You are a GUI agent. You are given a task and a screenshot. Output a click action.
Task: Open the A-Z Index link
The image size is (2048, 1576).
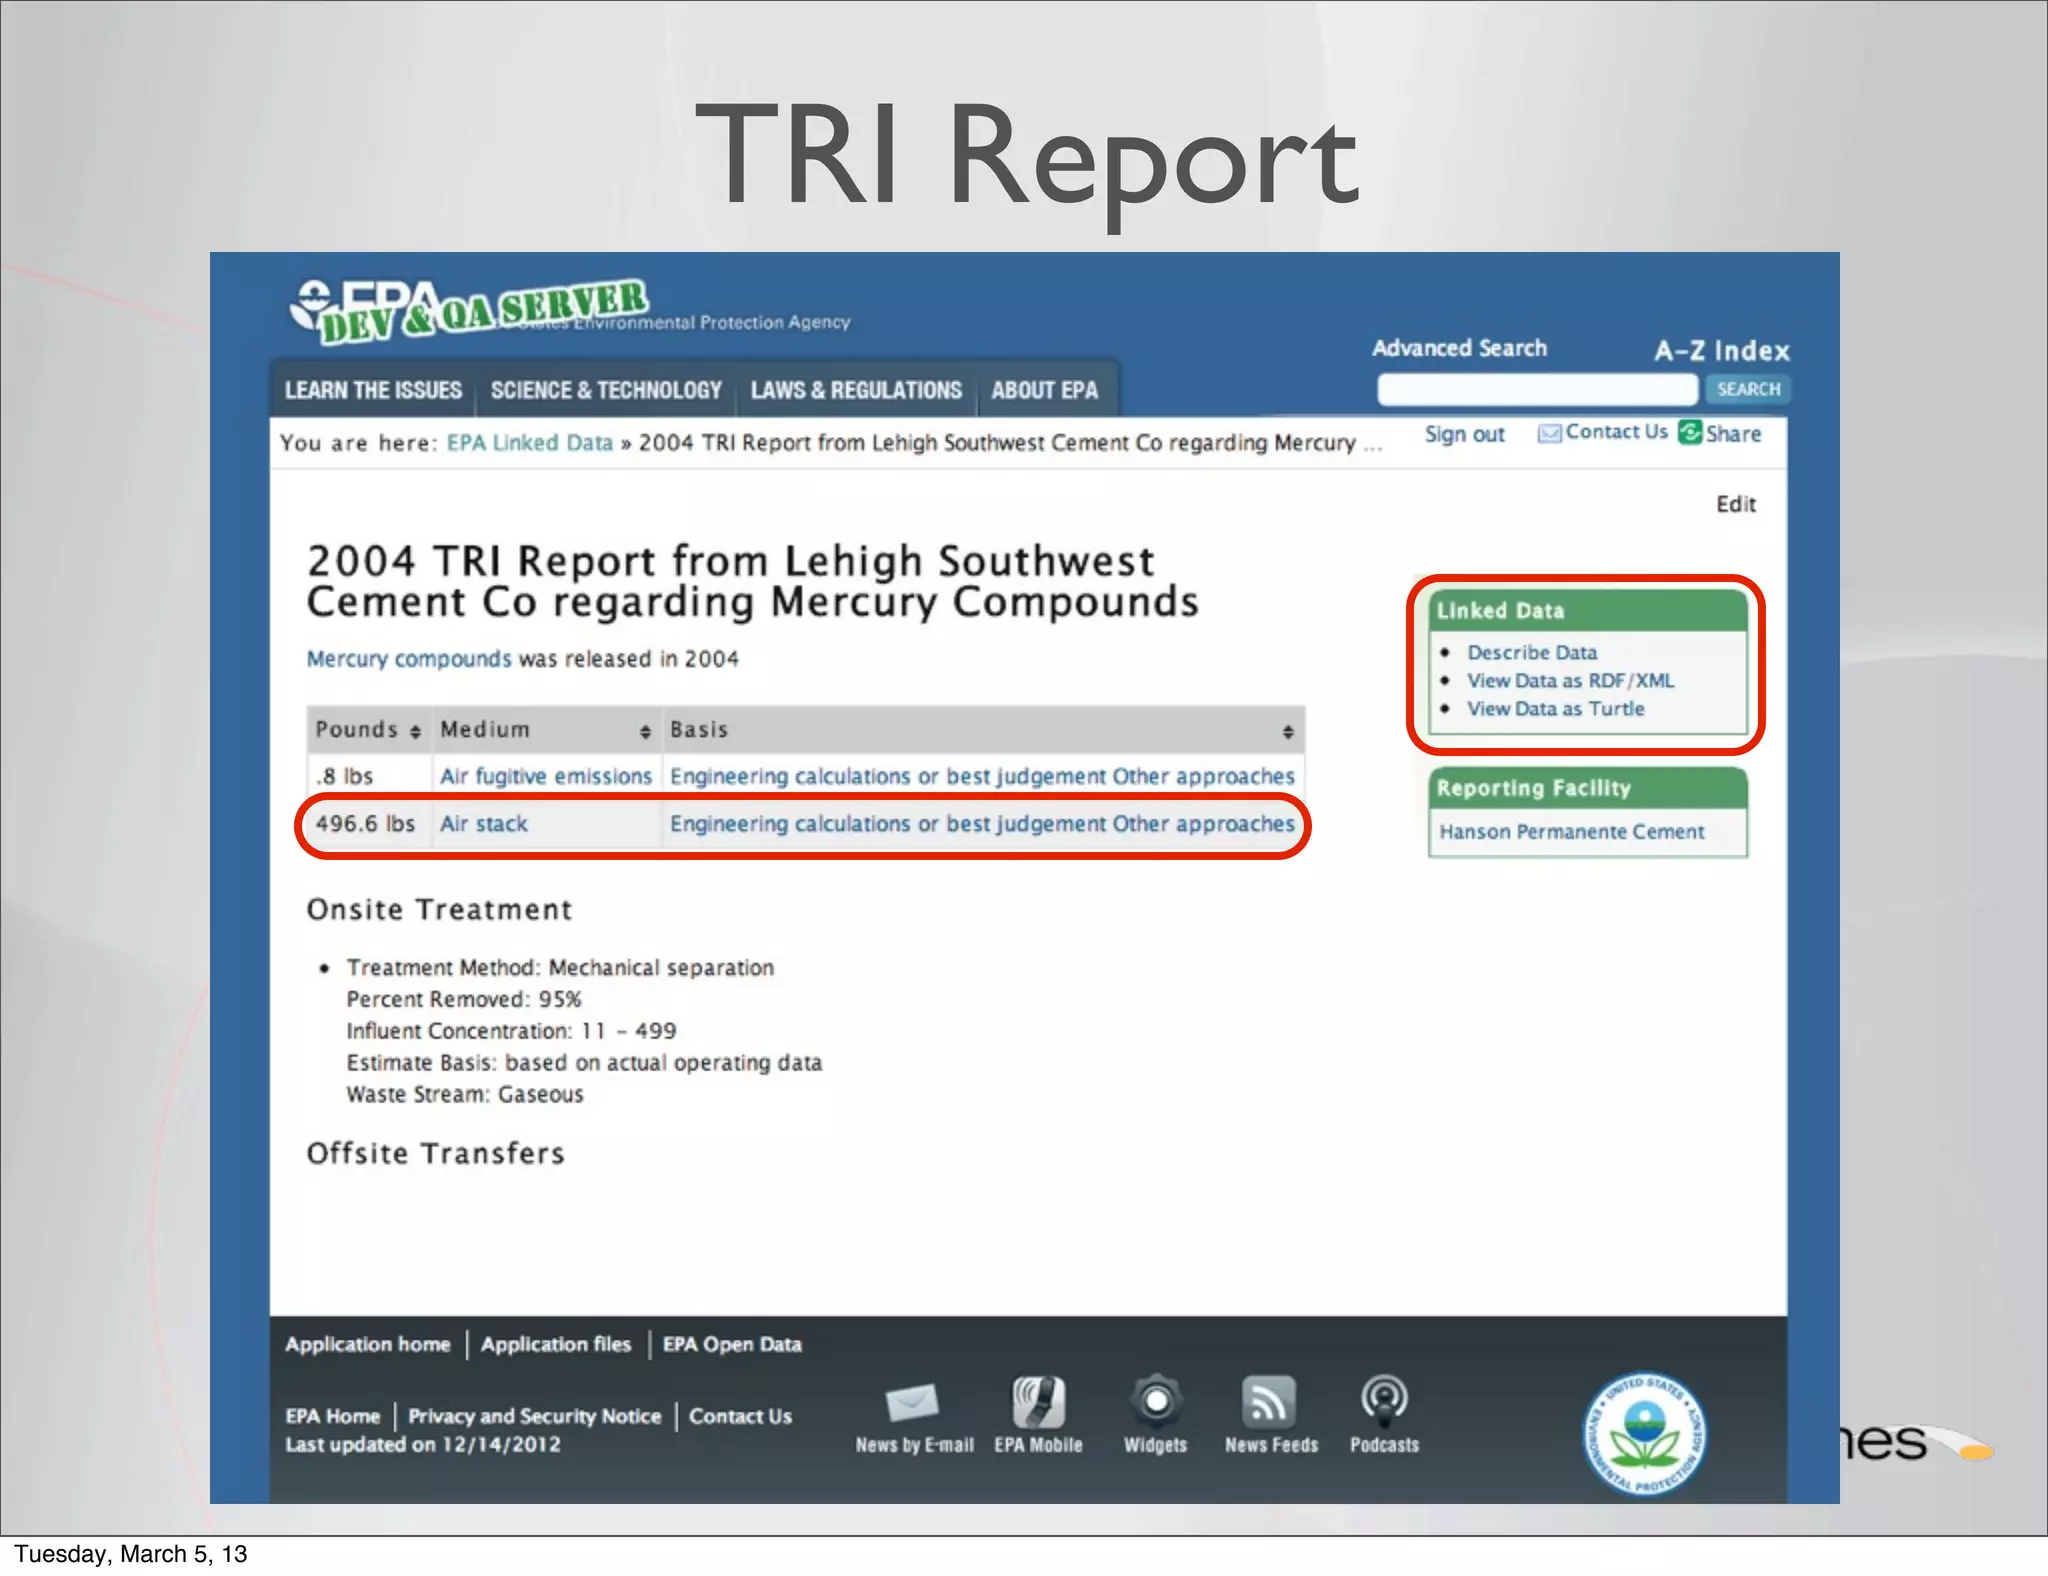tap(1722, 351)
